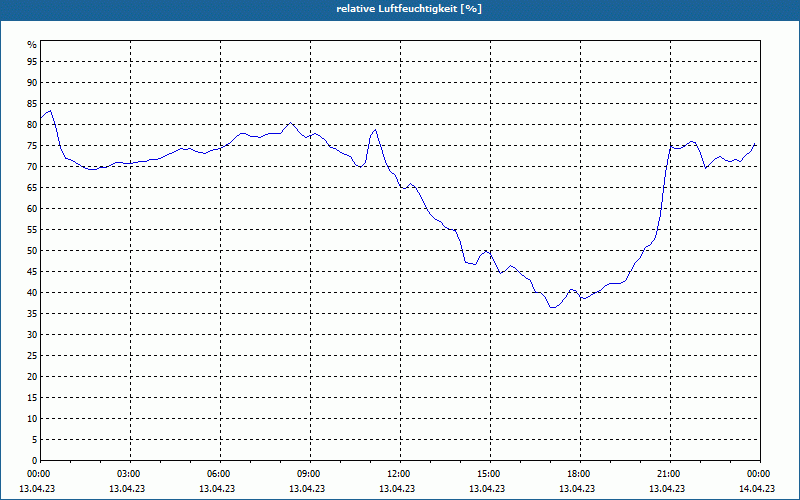Click the y-axis value 10

pyautogui.click(x=32, y=419)
